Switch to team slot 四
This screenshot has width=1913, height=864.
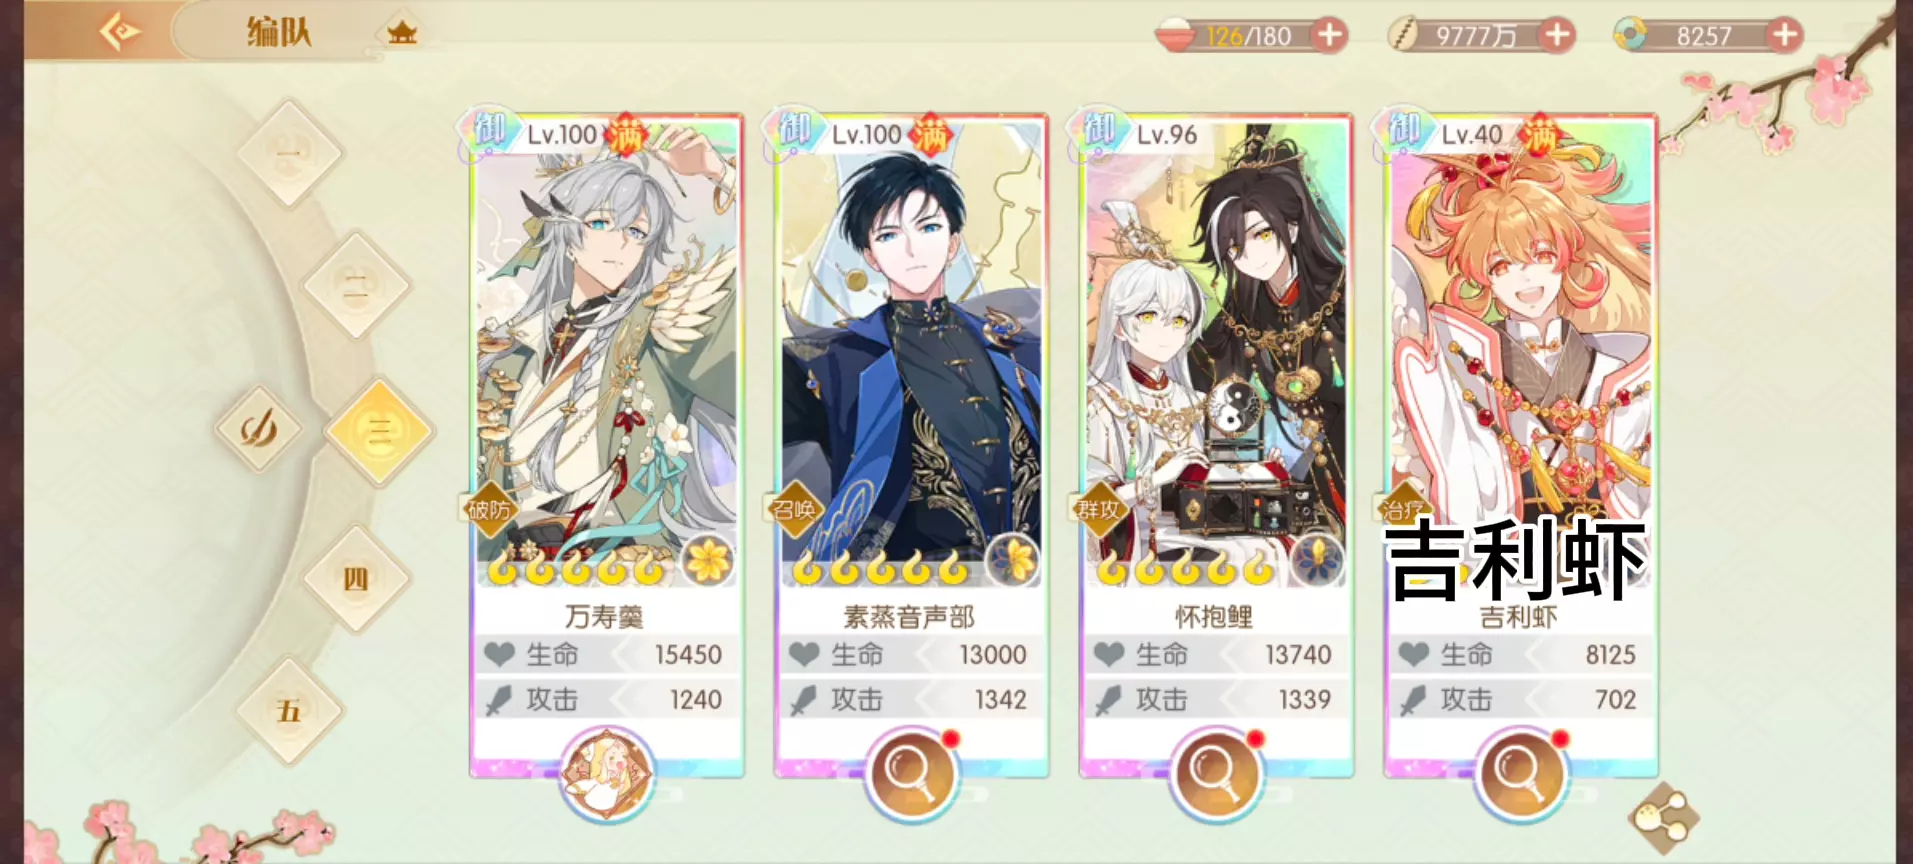click(x=356, y=579)
